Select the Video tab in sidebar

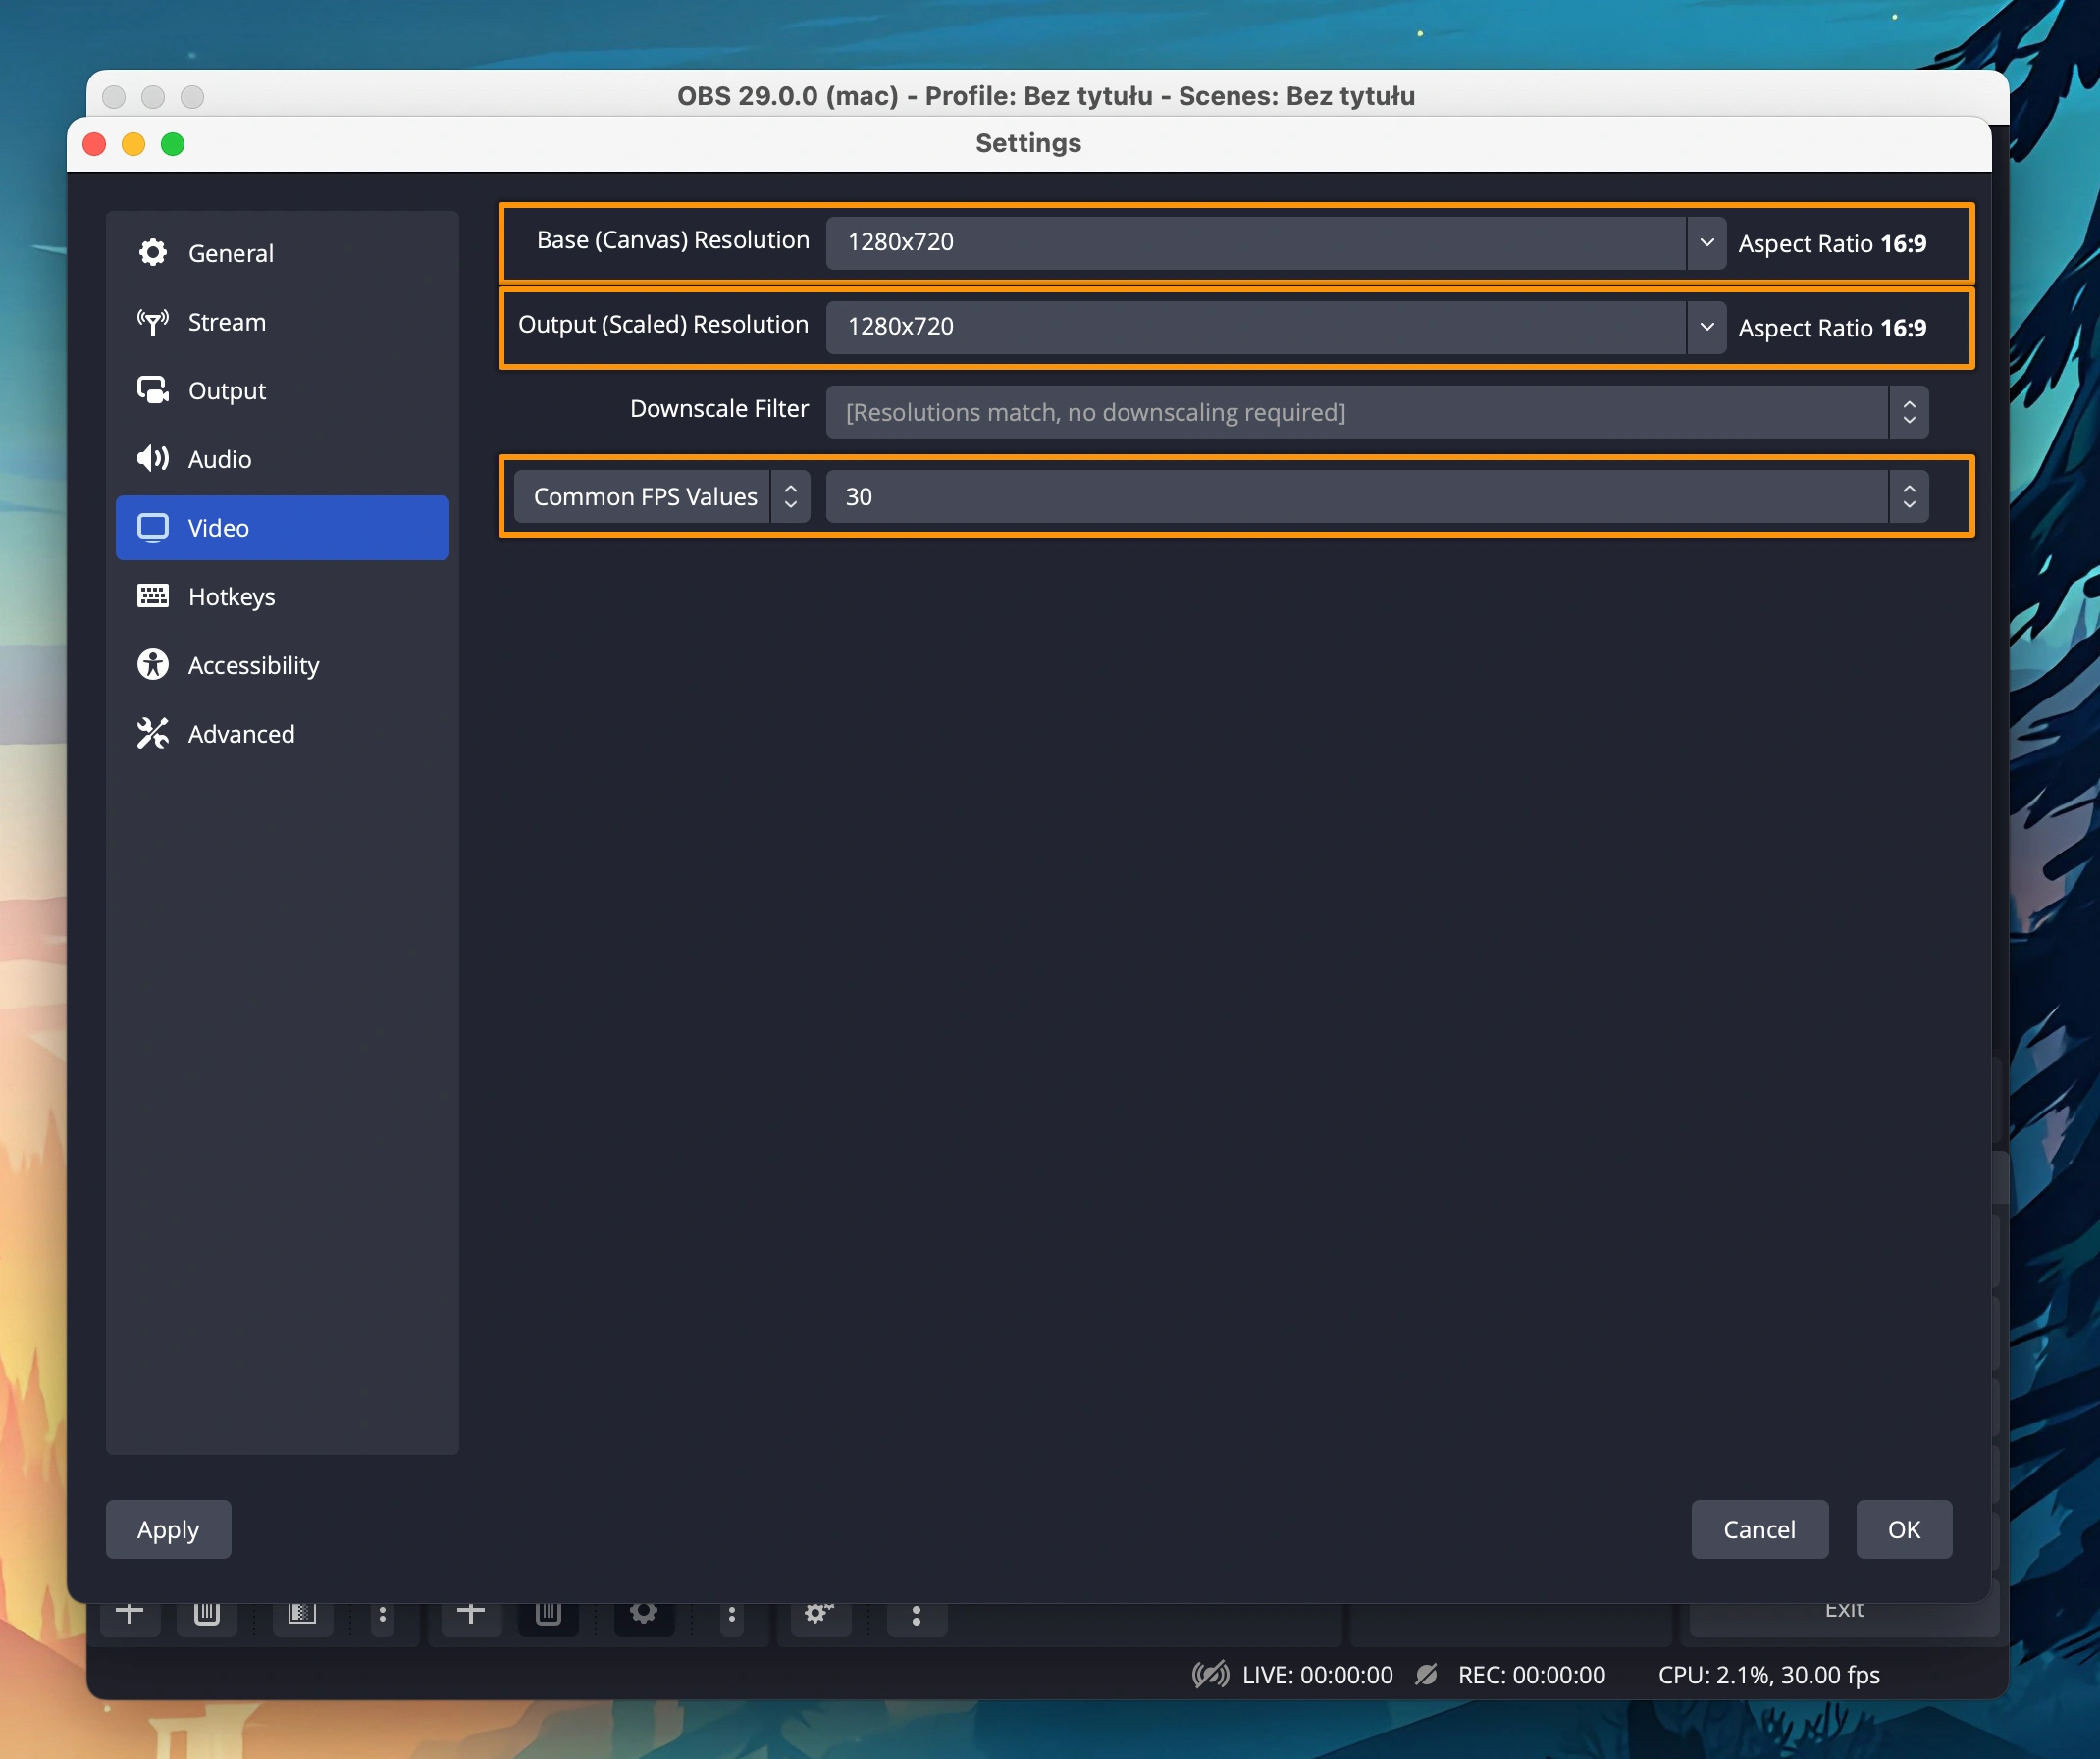[282, 528]
